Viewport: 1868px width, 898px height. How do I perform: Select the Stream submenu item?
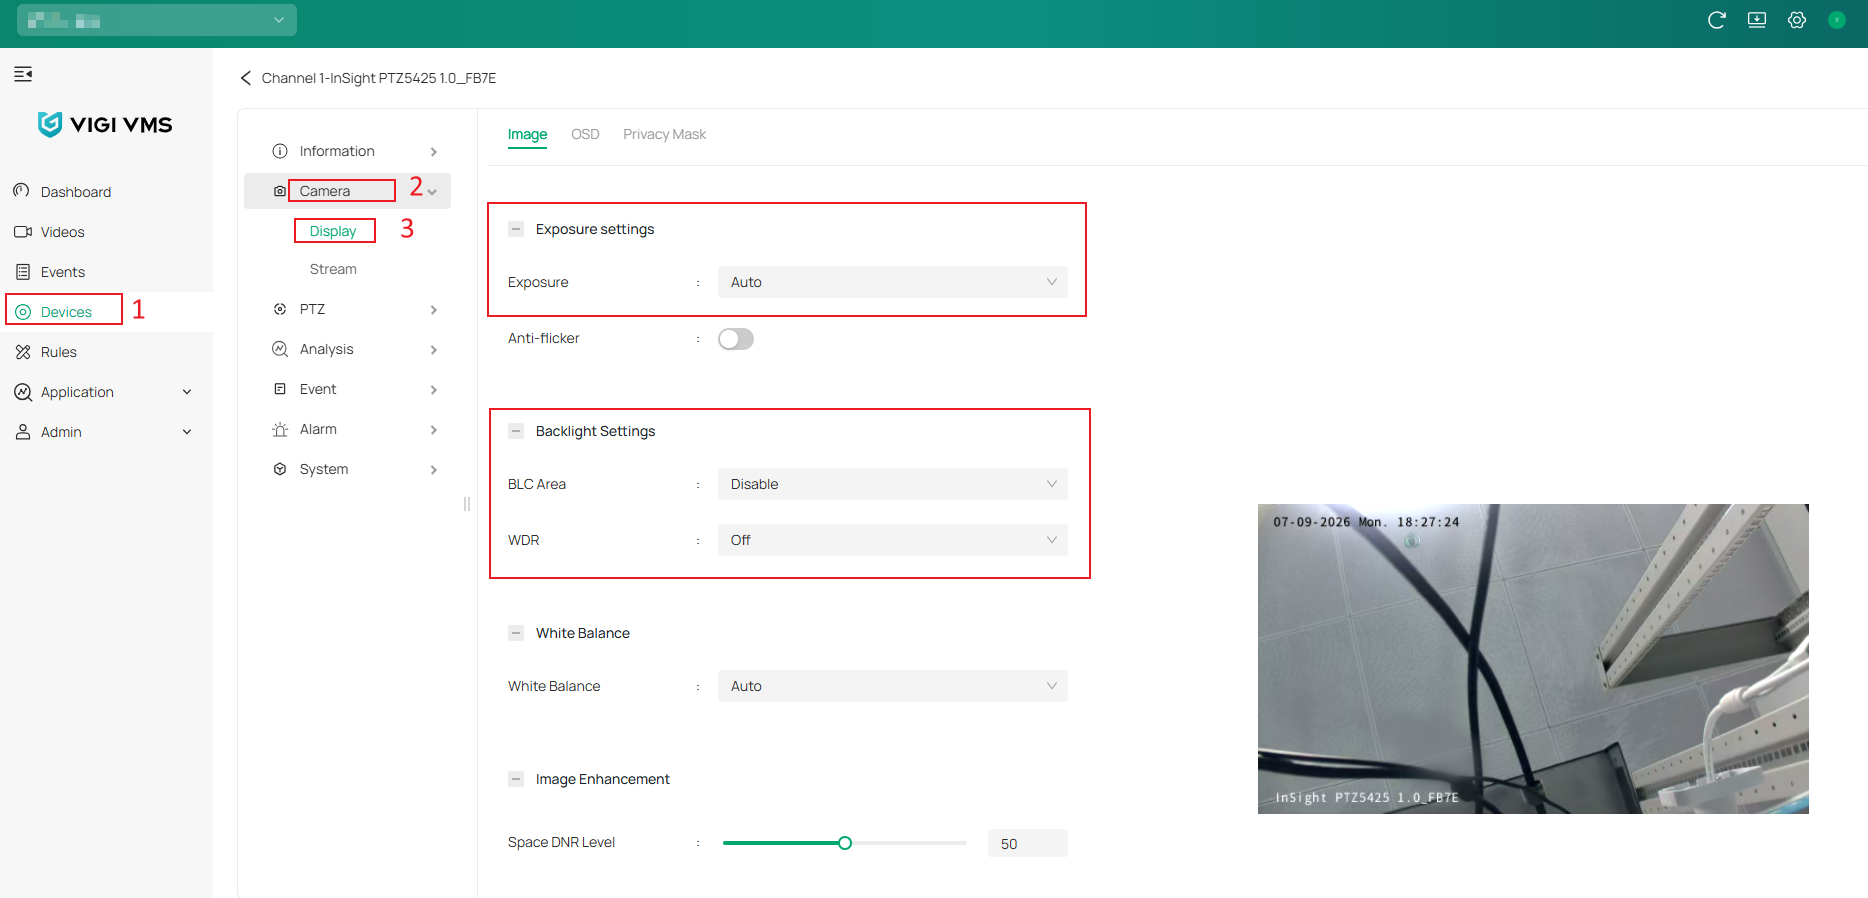coord(333,269)
